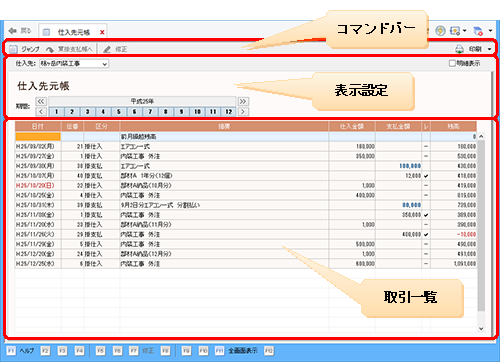500x362 pixels.
Task: Open the 仕入先 supplier combo box
Action: (74, 63)
